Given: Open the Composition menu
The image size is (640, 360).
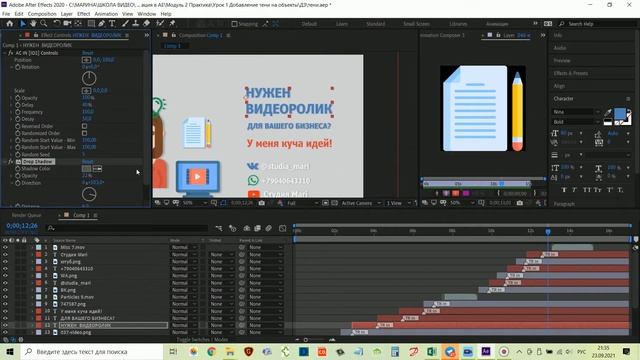Looking at the screenshot, I should click(42, 14).
